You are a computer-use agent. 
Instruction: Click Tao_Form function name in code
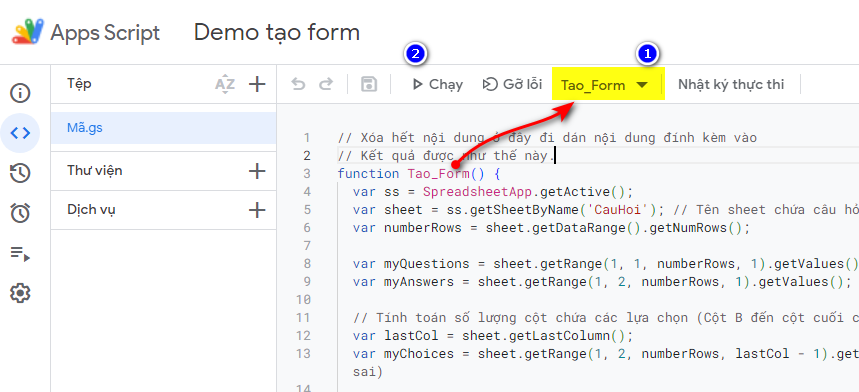438,174
